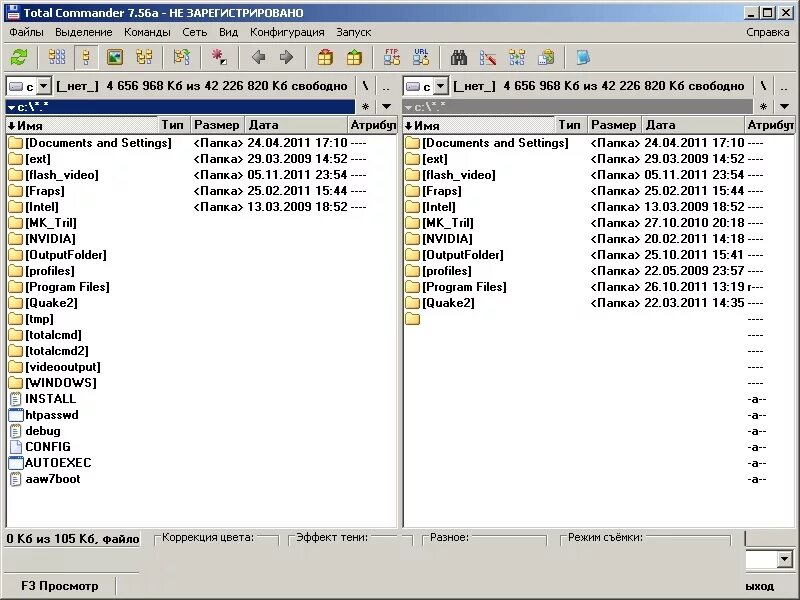Open file search binoculars icon
Screen dimensions: 800x600
click(459, 57)
